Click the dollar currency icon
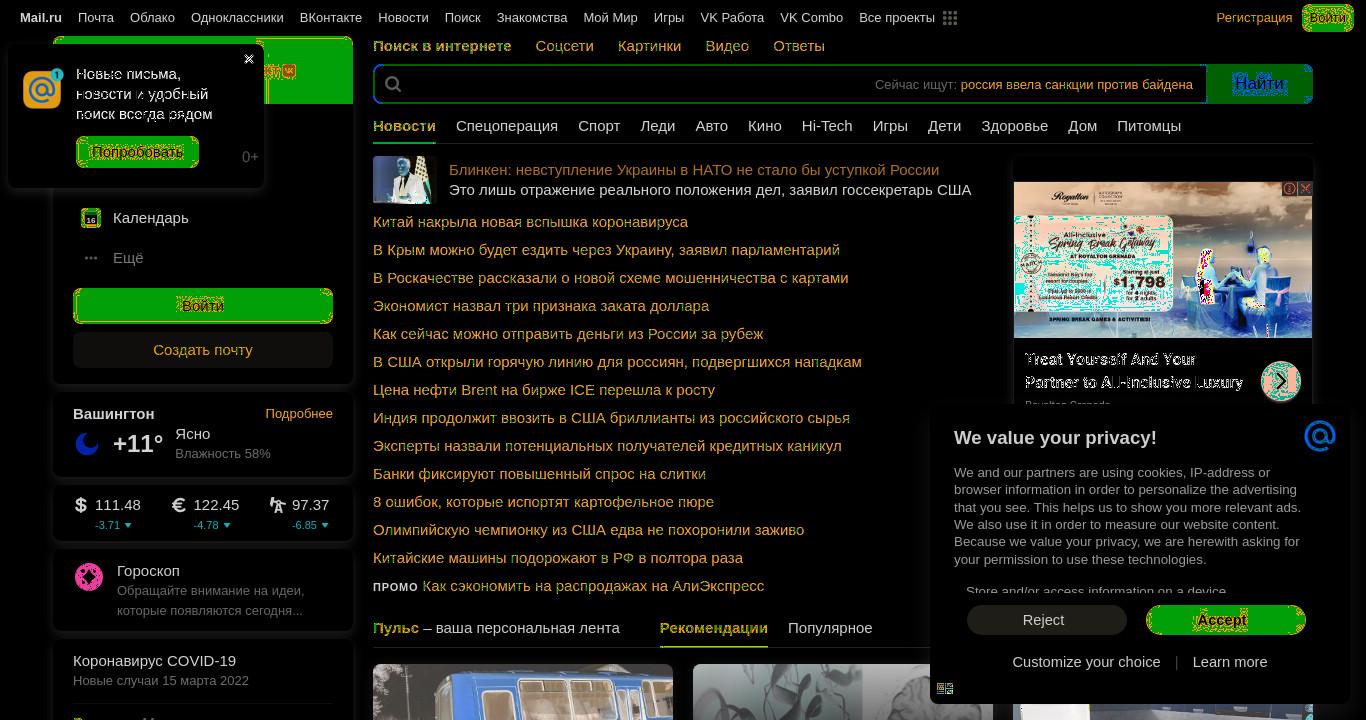 81,505
